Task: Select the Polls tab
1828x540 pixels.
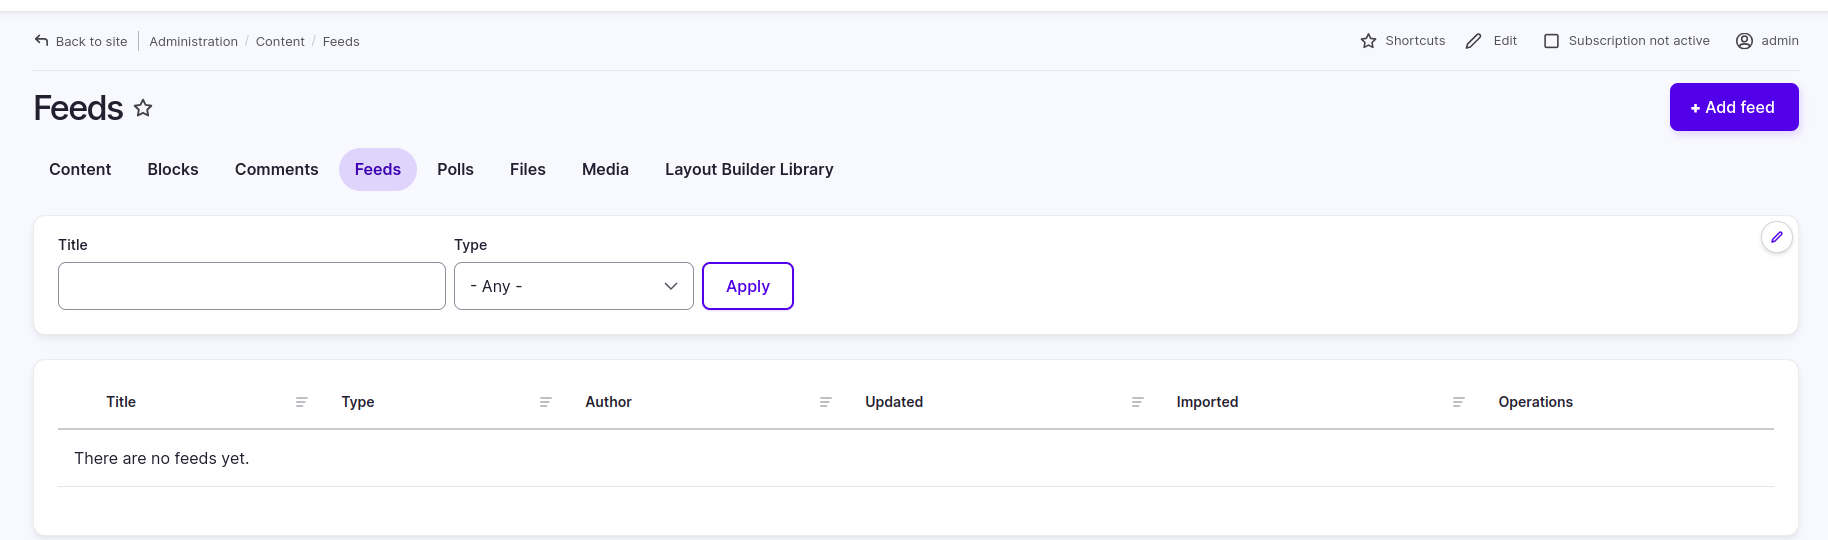Action: tap(455, 169)
